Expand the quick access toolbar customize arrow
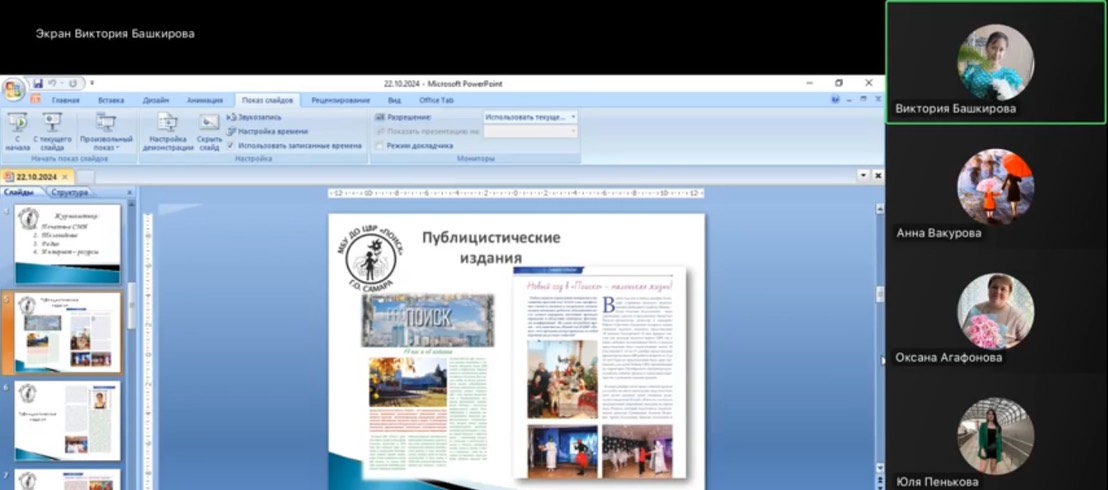Screen dimensions: 1108x490 pyautogui.click(x=92, y=83)
